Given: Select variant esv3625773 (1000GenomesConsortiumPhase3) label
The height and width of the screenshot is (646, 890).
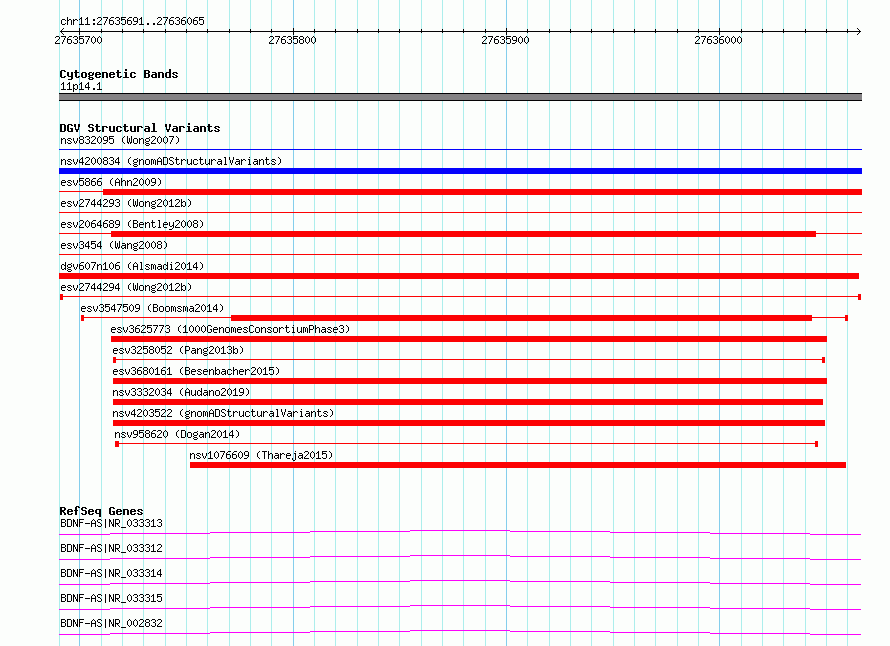Looking at the screenshot, I should (230, 329).
